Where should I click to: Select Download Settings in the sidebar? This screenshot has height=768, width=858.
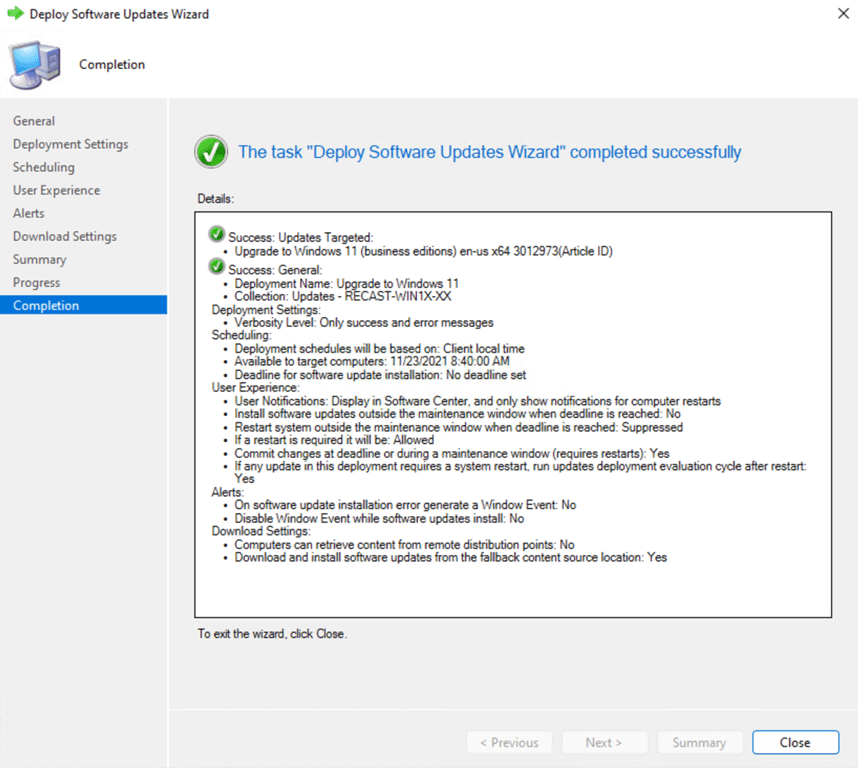pyautogui.click(x=64, y=236)
